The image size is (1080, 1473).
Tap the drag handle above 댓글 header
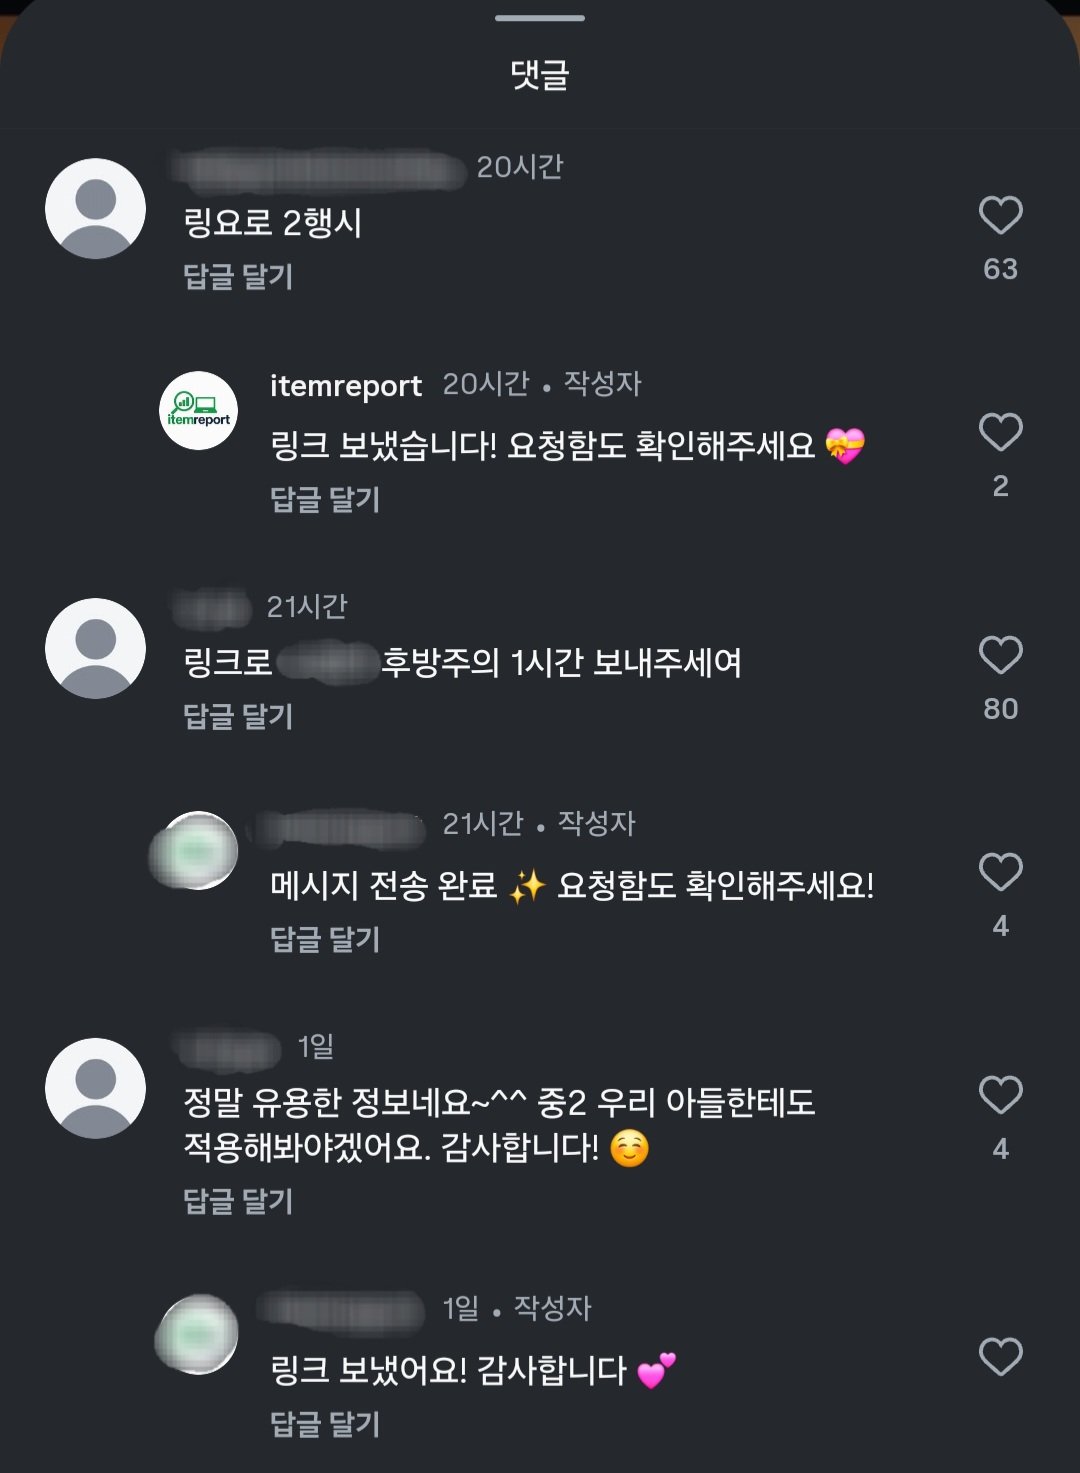[x=540, y=18]
